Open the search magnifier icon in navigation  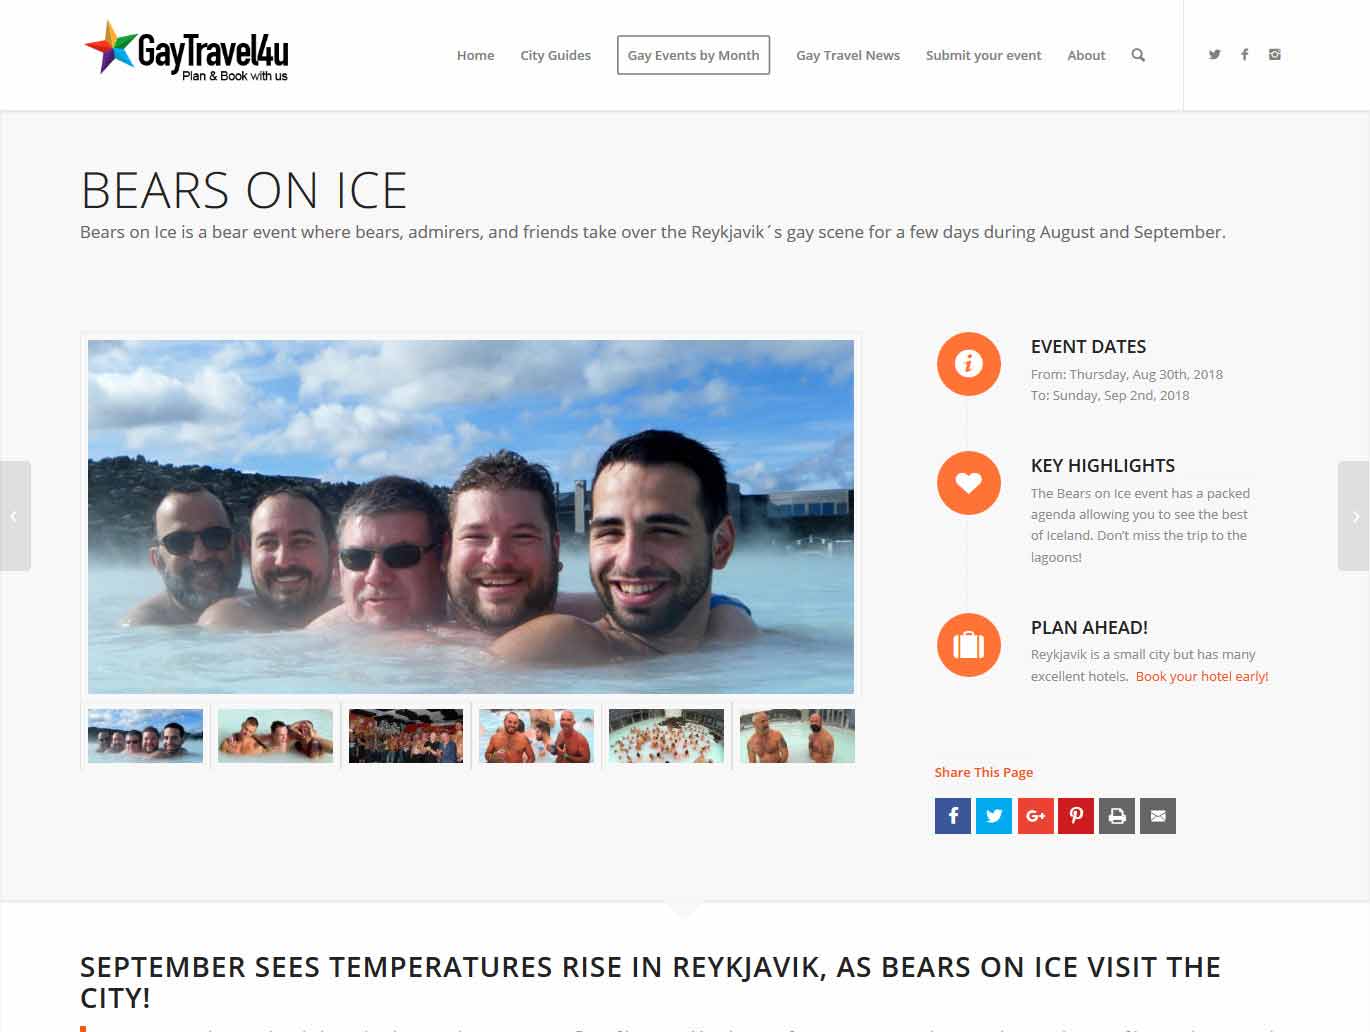pos(1138,55)
